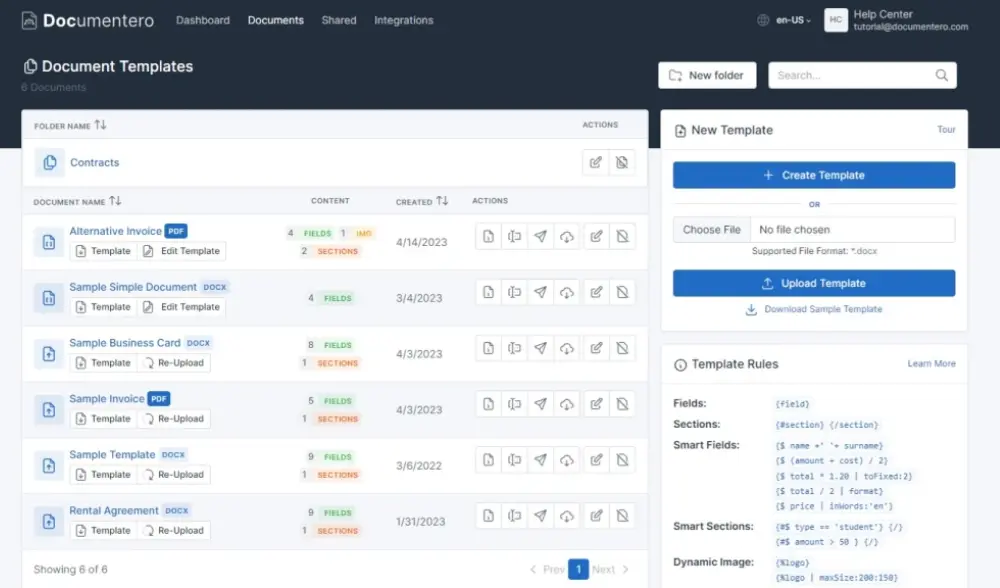Delete the Rental Agreement document
The height and width of the screenshot is (588, 1000).
tap(622, 517)
